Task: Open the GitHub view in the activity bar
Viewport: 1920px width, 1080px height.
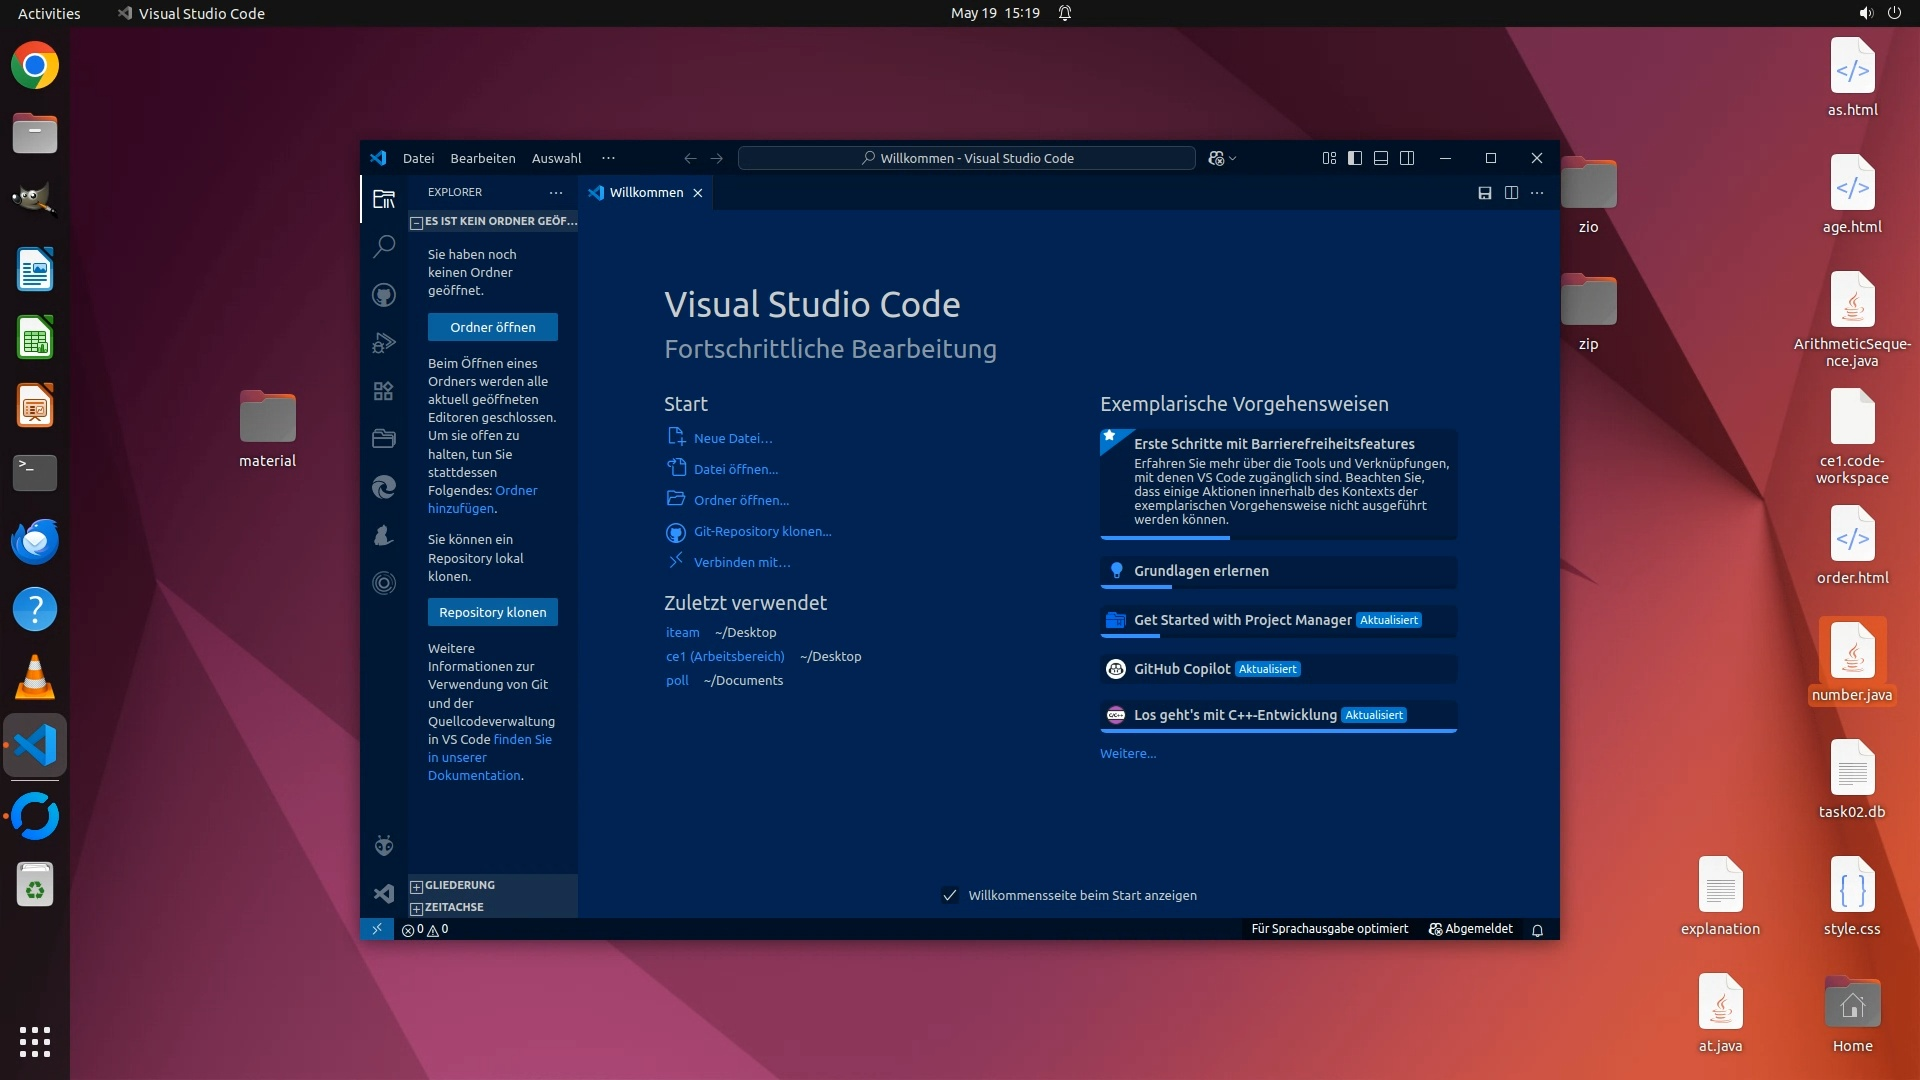Action: [384, 295]
